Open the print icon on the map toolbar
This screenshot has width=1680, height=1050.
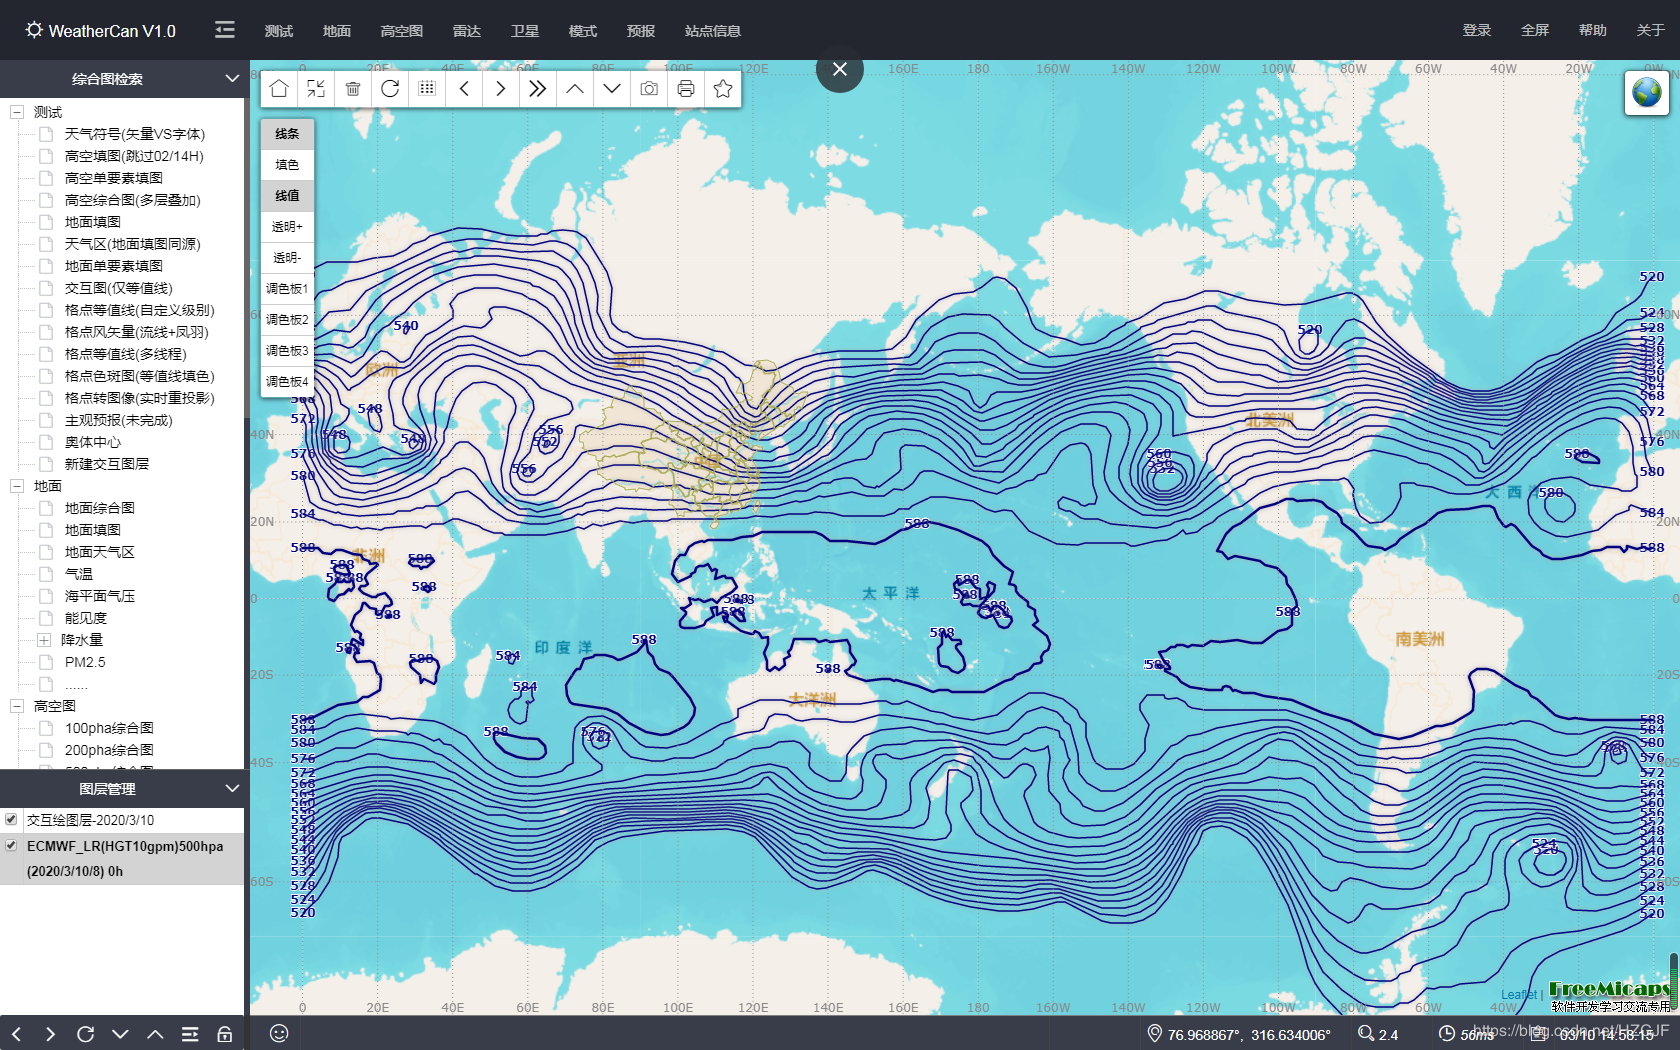(686, 89)
